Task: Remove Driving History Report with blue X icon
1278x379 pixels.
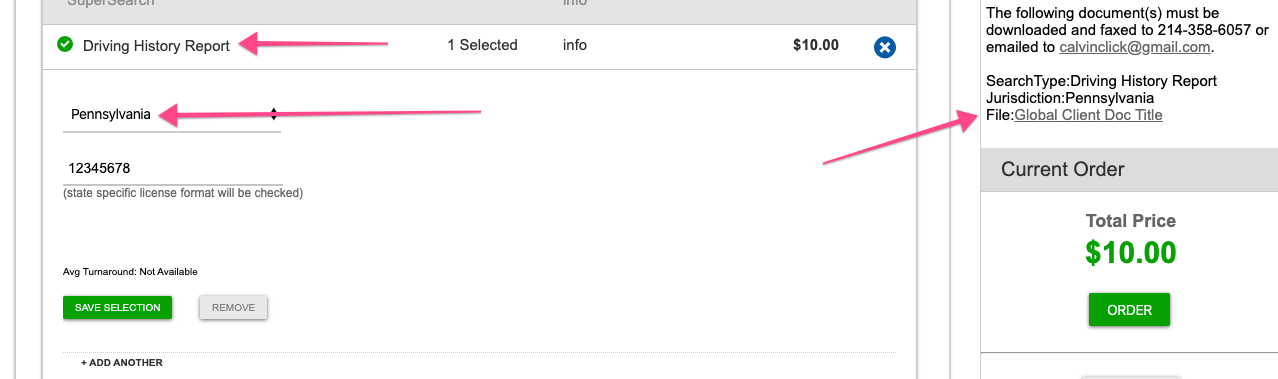Action: (884, 47)
